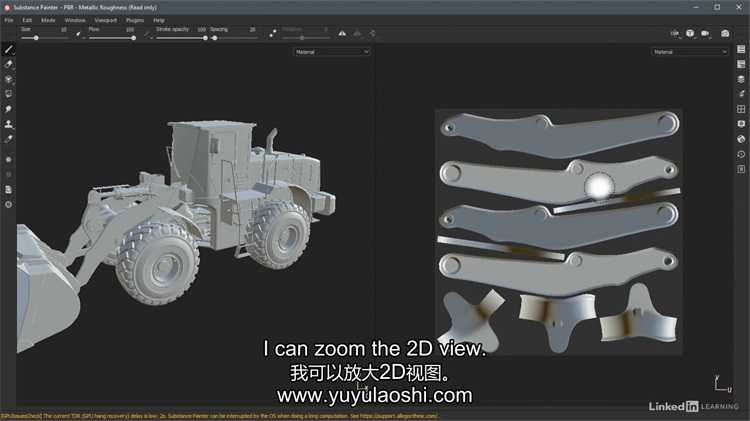
Task: Open the Layers panel icon
Action: [741, 79]
